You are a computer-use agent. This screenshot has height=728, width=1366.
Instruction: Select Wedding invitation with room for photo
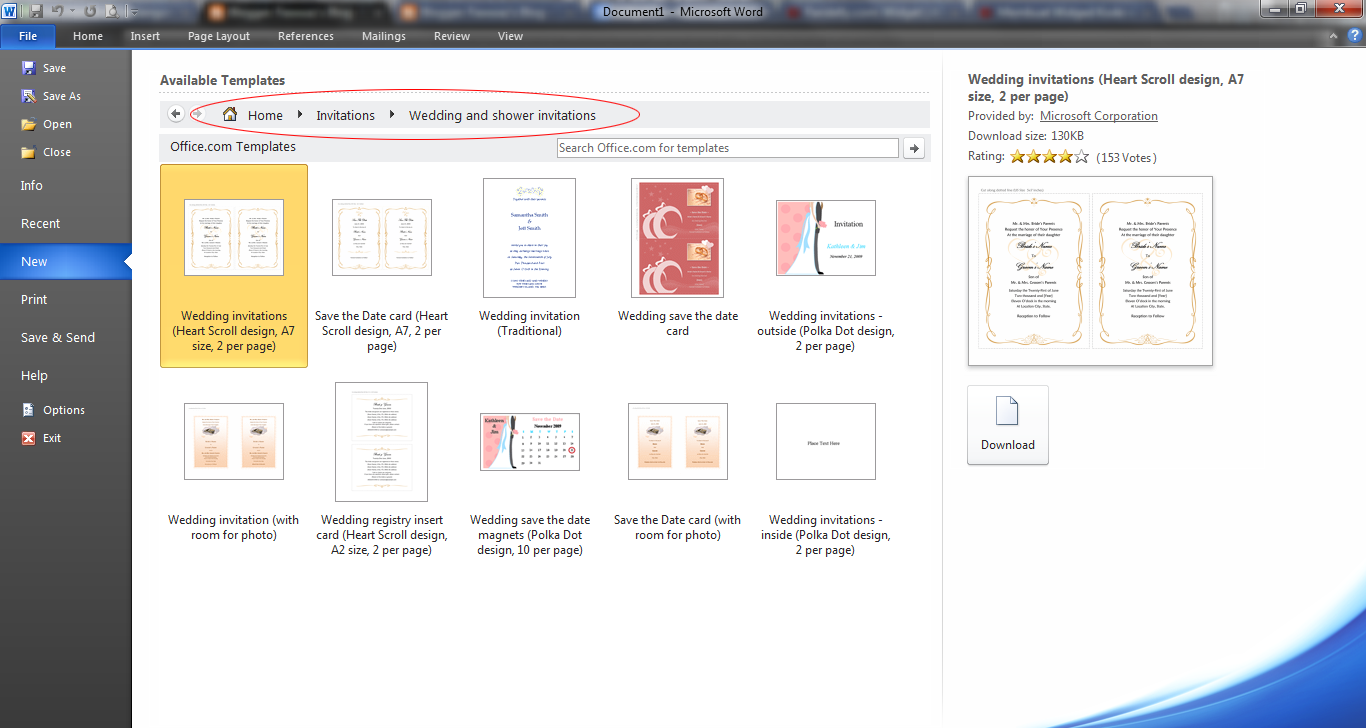[x=234, y=469]
